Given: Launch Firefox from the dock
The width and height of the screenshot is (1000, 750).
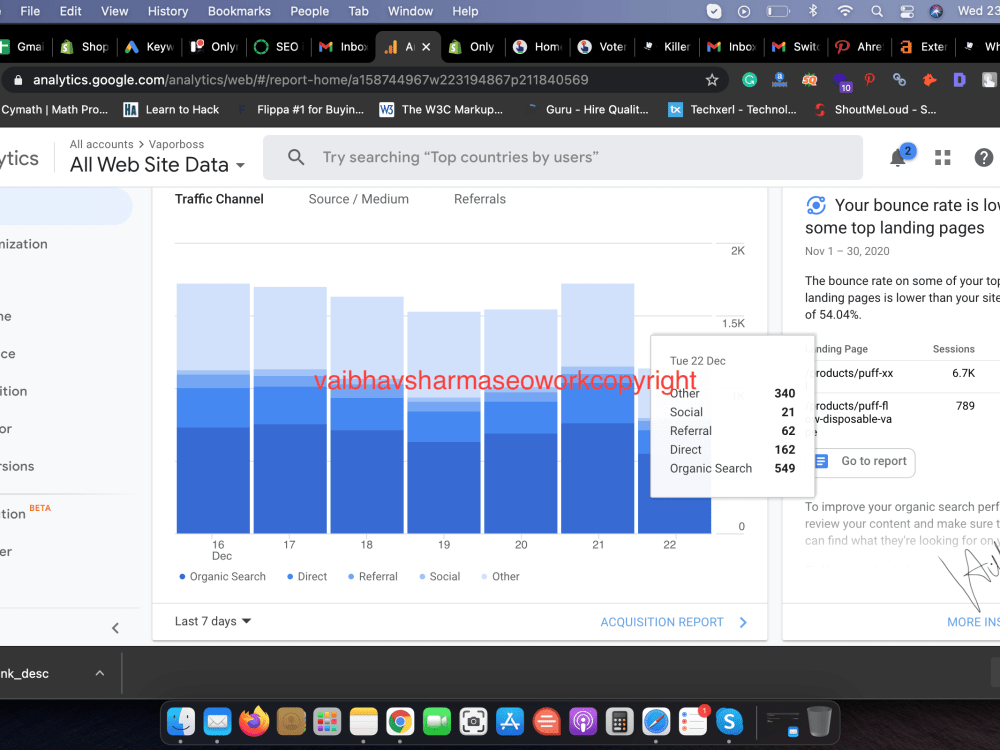Looking at the screenshot, I should coord(254,721).
